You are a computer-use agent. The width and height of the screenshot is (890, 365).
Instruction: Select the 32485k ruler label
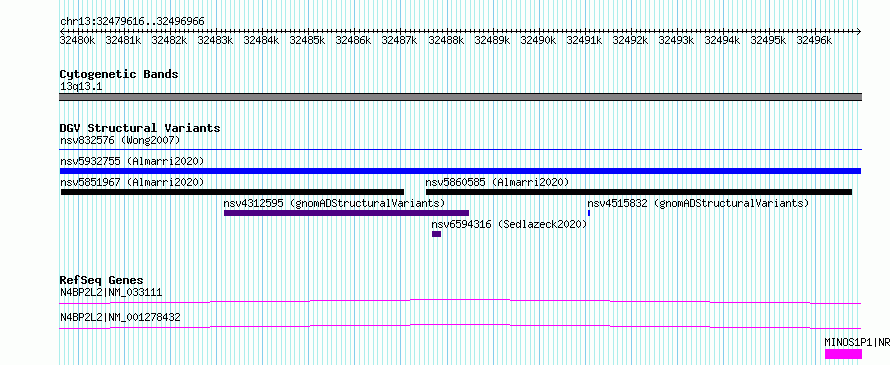(x=307, y=40)
